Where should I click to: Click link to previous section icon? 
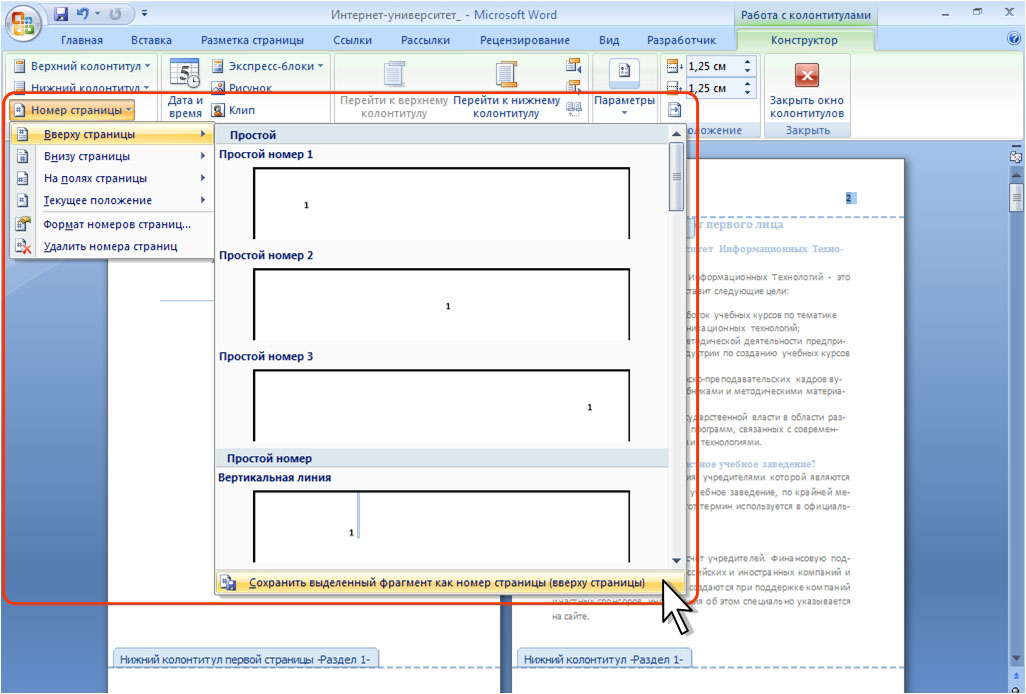(x=573, y=109)
